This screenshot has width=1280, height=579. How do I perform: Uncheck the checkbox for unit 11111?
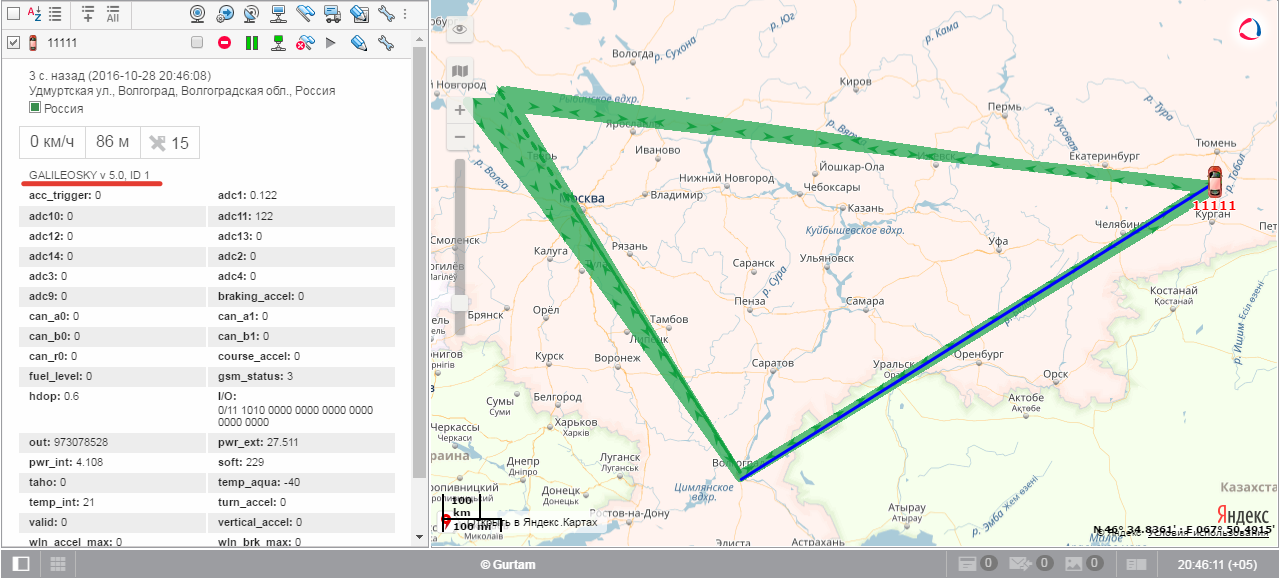click(14, 43)
